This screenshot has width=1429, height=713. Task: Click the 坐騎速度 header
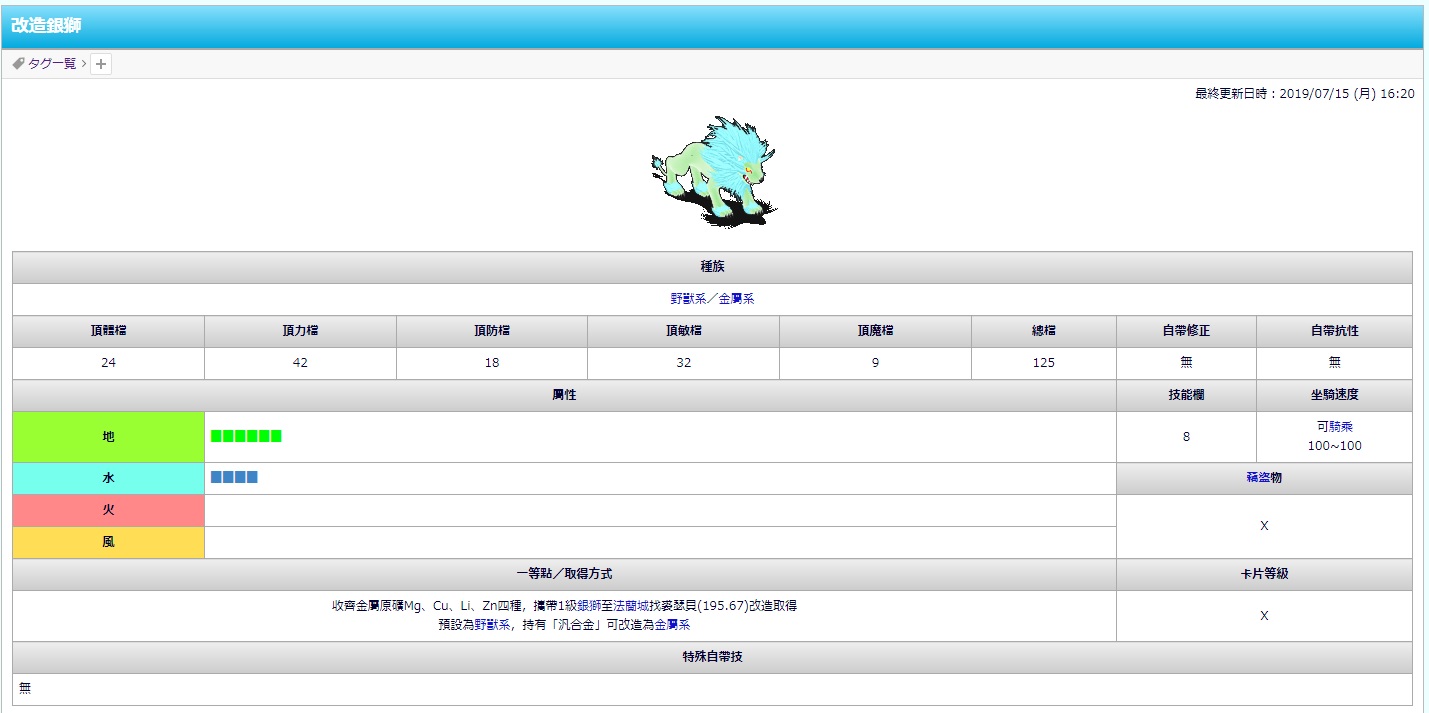[1334, 395]
